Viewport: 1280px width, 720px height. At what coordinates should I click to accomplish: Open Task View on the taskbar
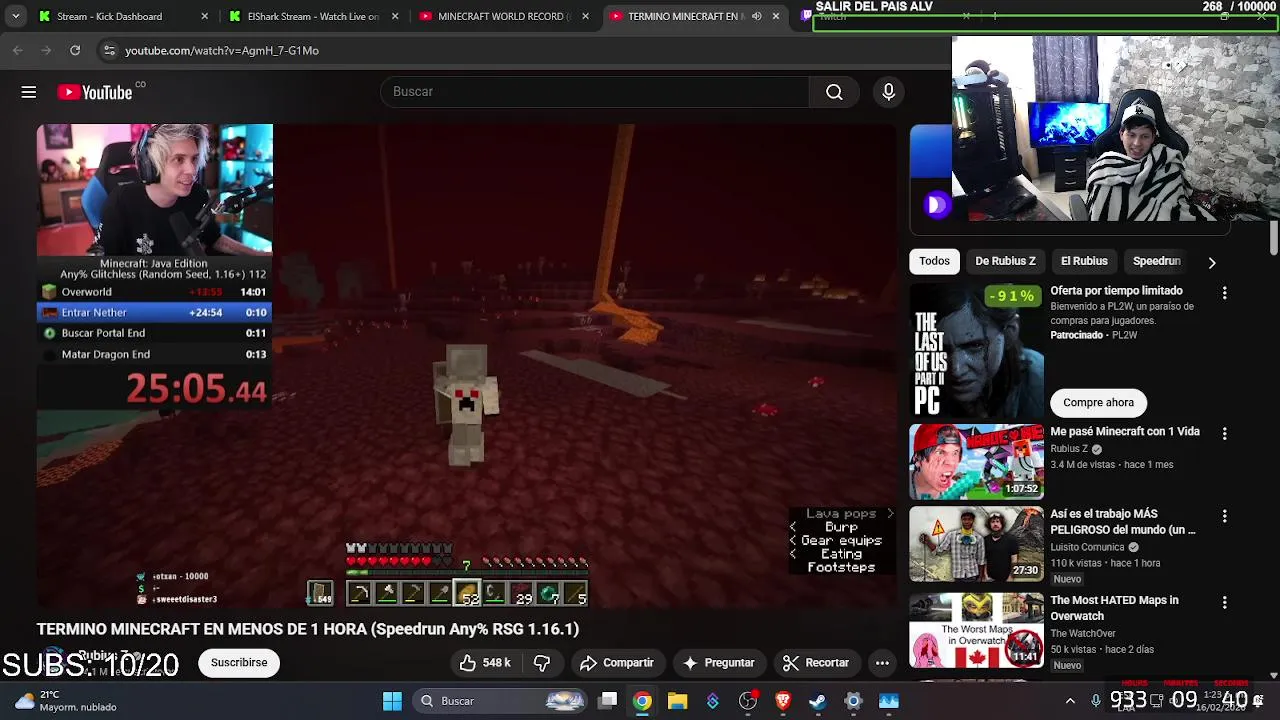tap(607, 701)
